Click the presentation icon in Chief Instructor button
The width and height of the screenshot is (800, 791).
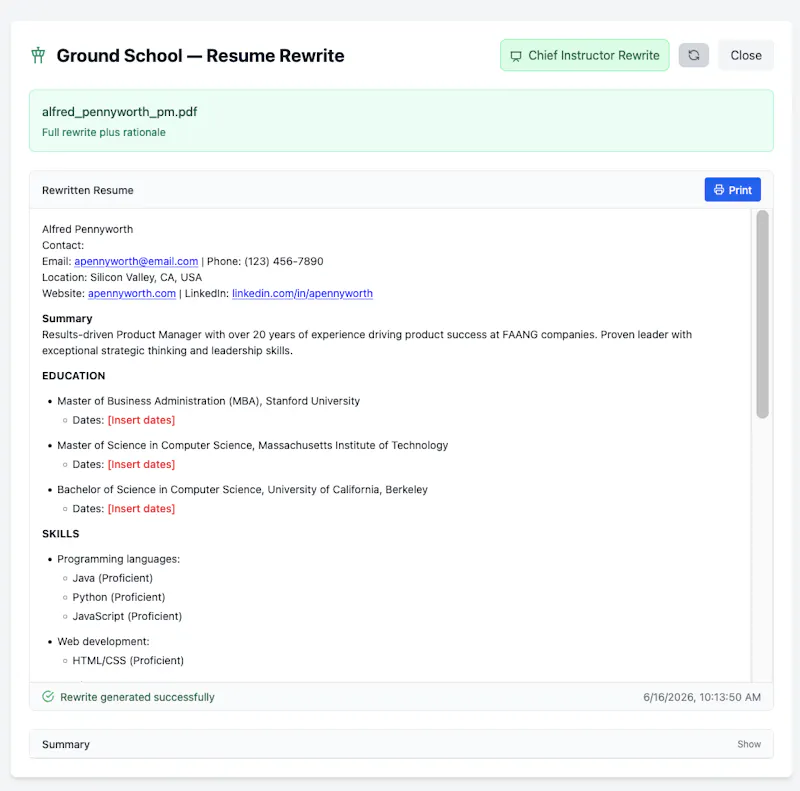click(516, 56)
